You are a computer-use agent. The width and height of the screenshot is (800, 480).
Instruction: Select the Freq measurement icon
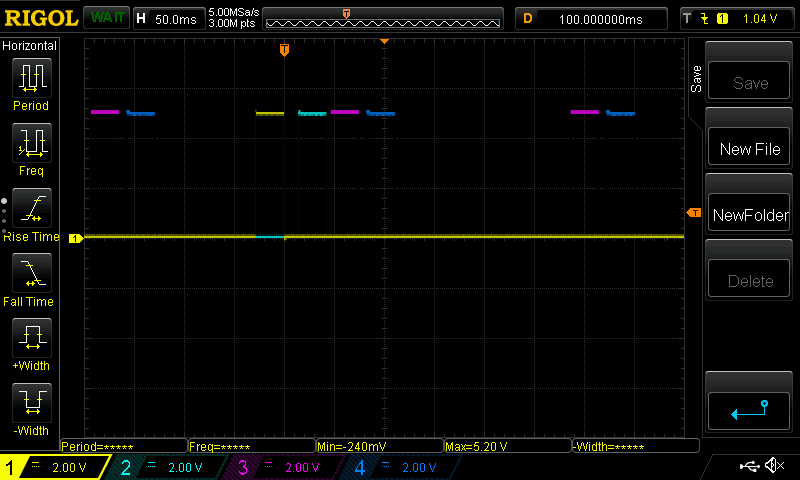point(32,142)
